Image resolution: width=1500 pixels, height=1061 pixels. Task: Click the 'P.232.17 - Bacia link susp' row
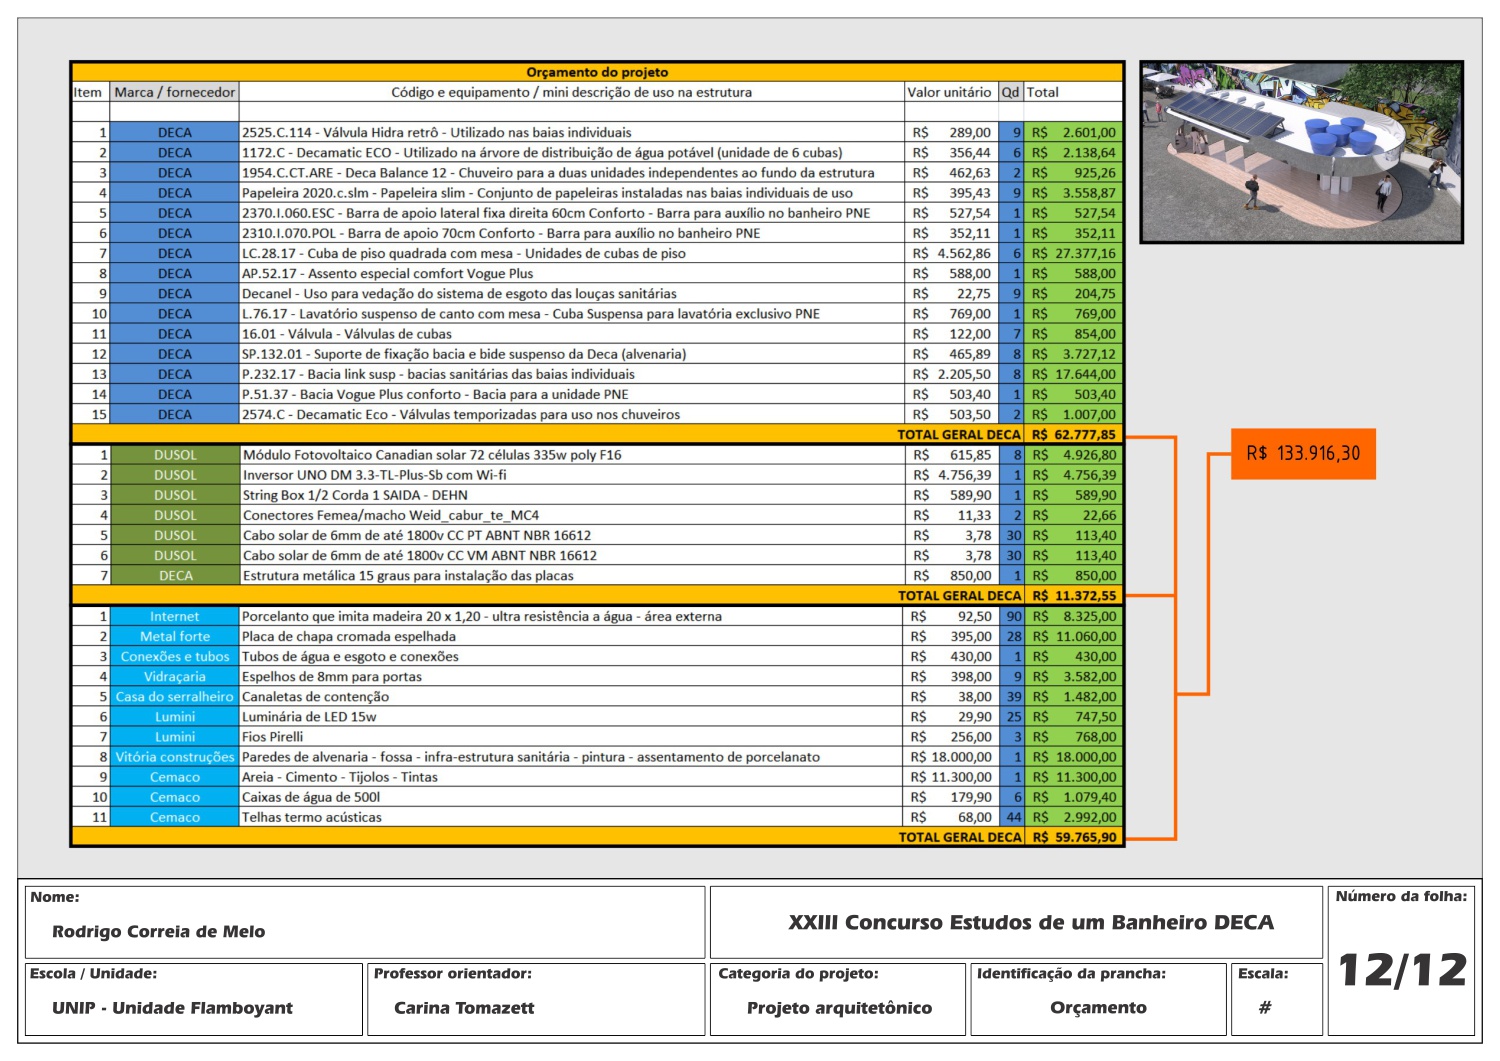coord(597,374)
